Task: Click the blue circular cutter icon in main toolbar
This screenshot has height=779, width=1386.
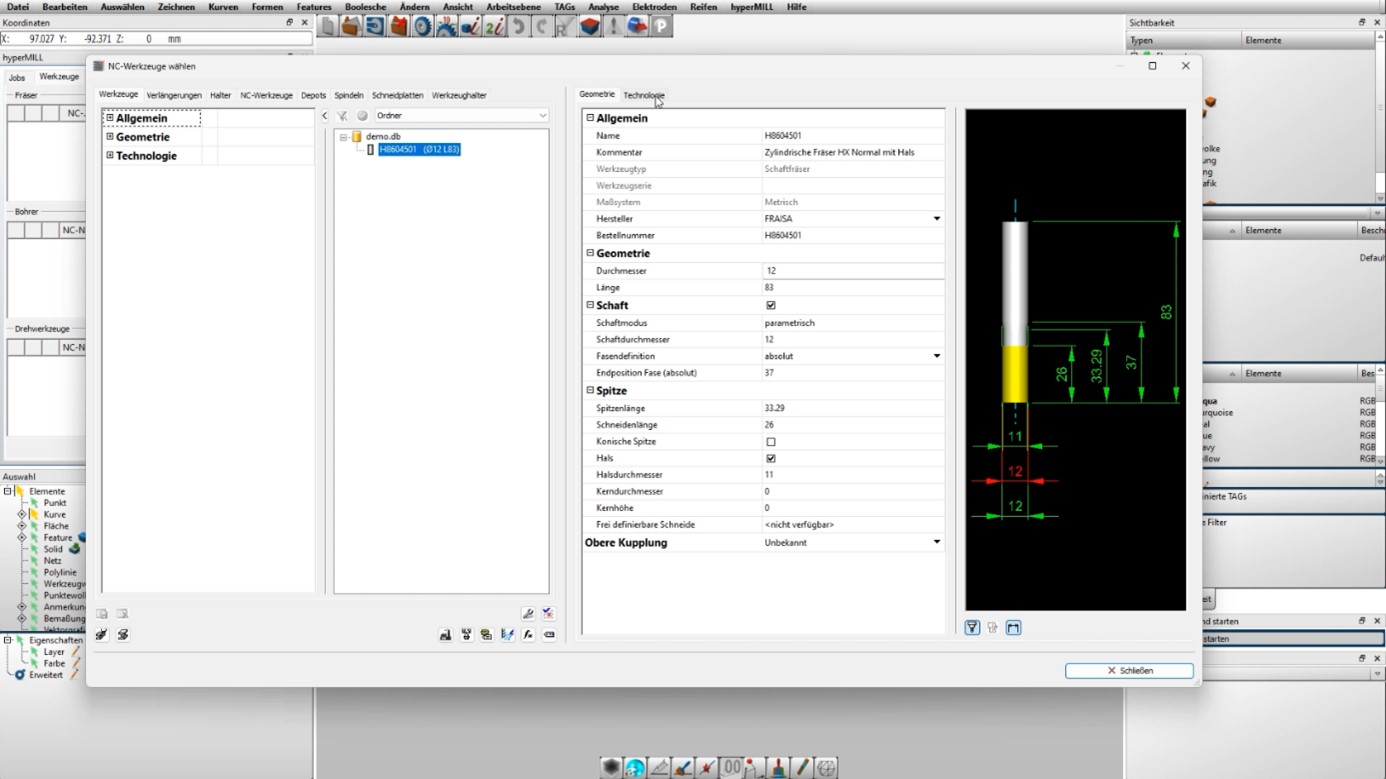Action: click(421, 27)
